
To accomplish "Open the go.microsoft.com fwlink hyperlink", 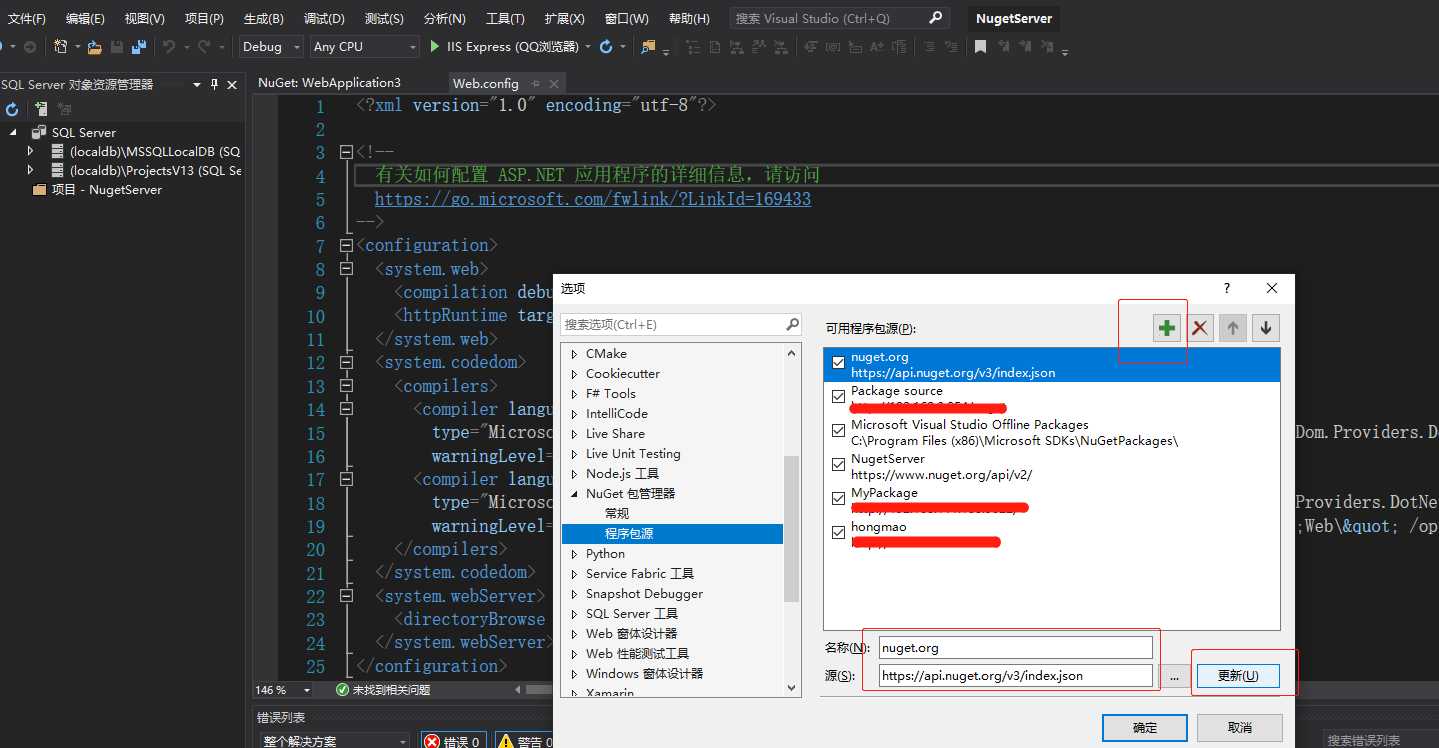I will tap(593, 199).
